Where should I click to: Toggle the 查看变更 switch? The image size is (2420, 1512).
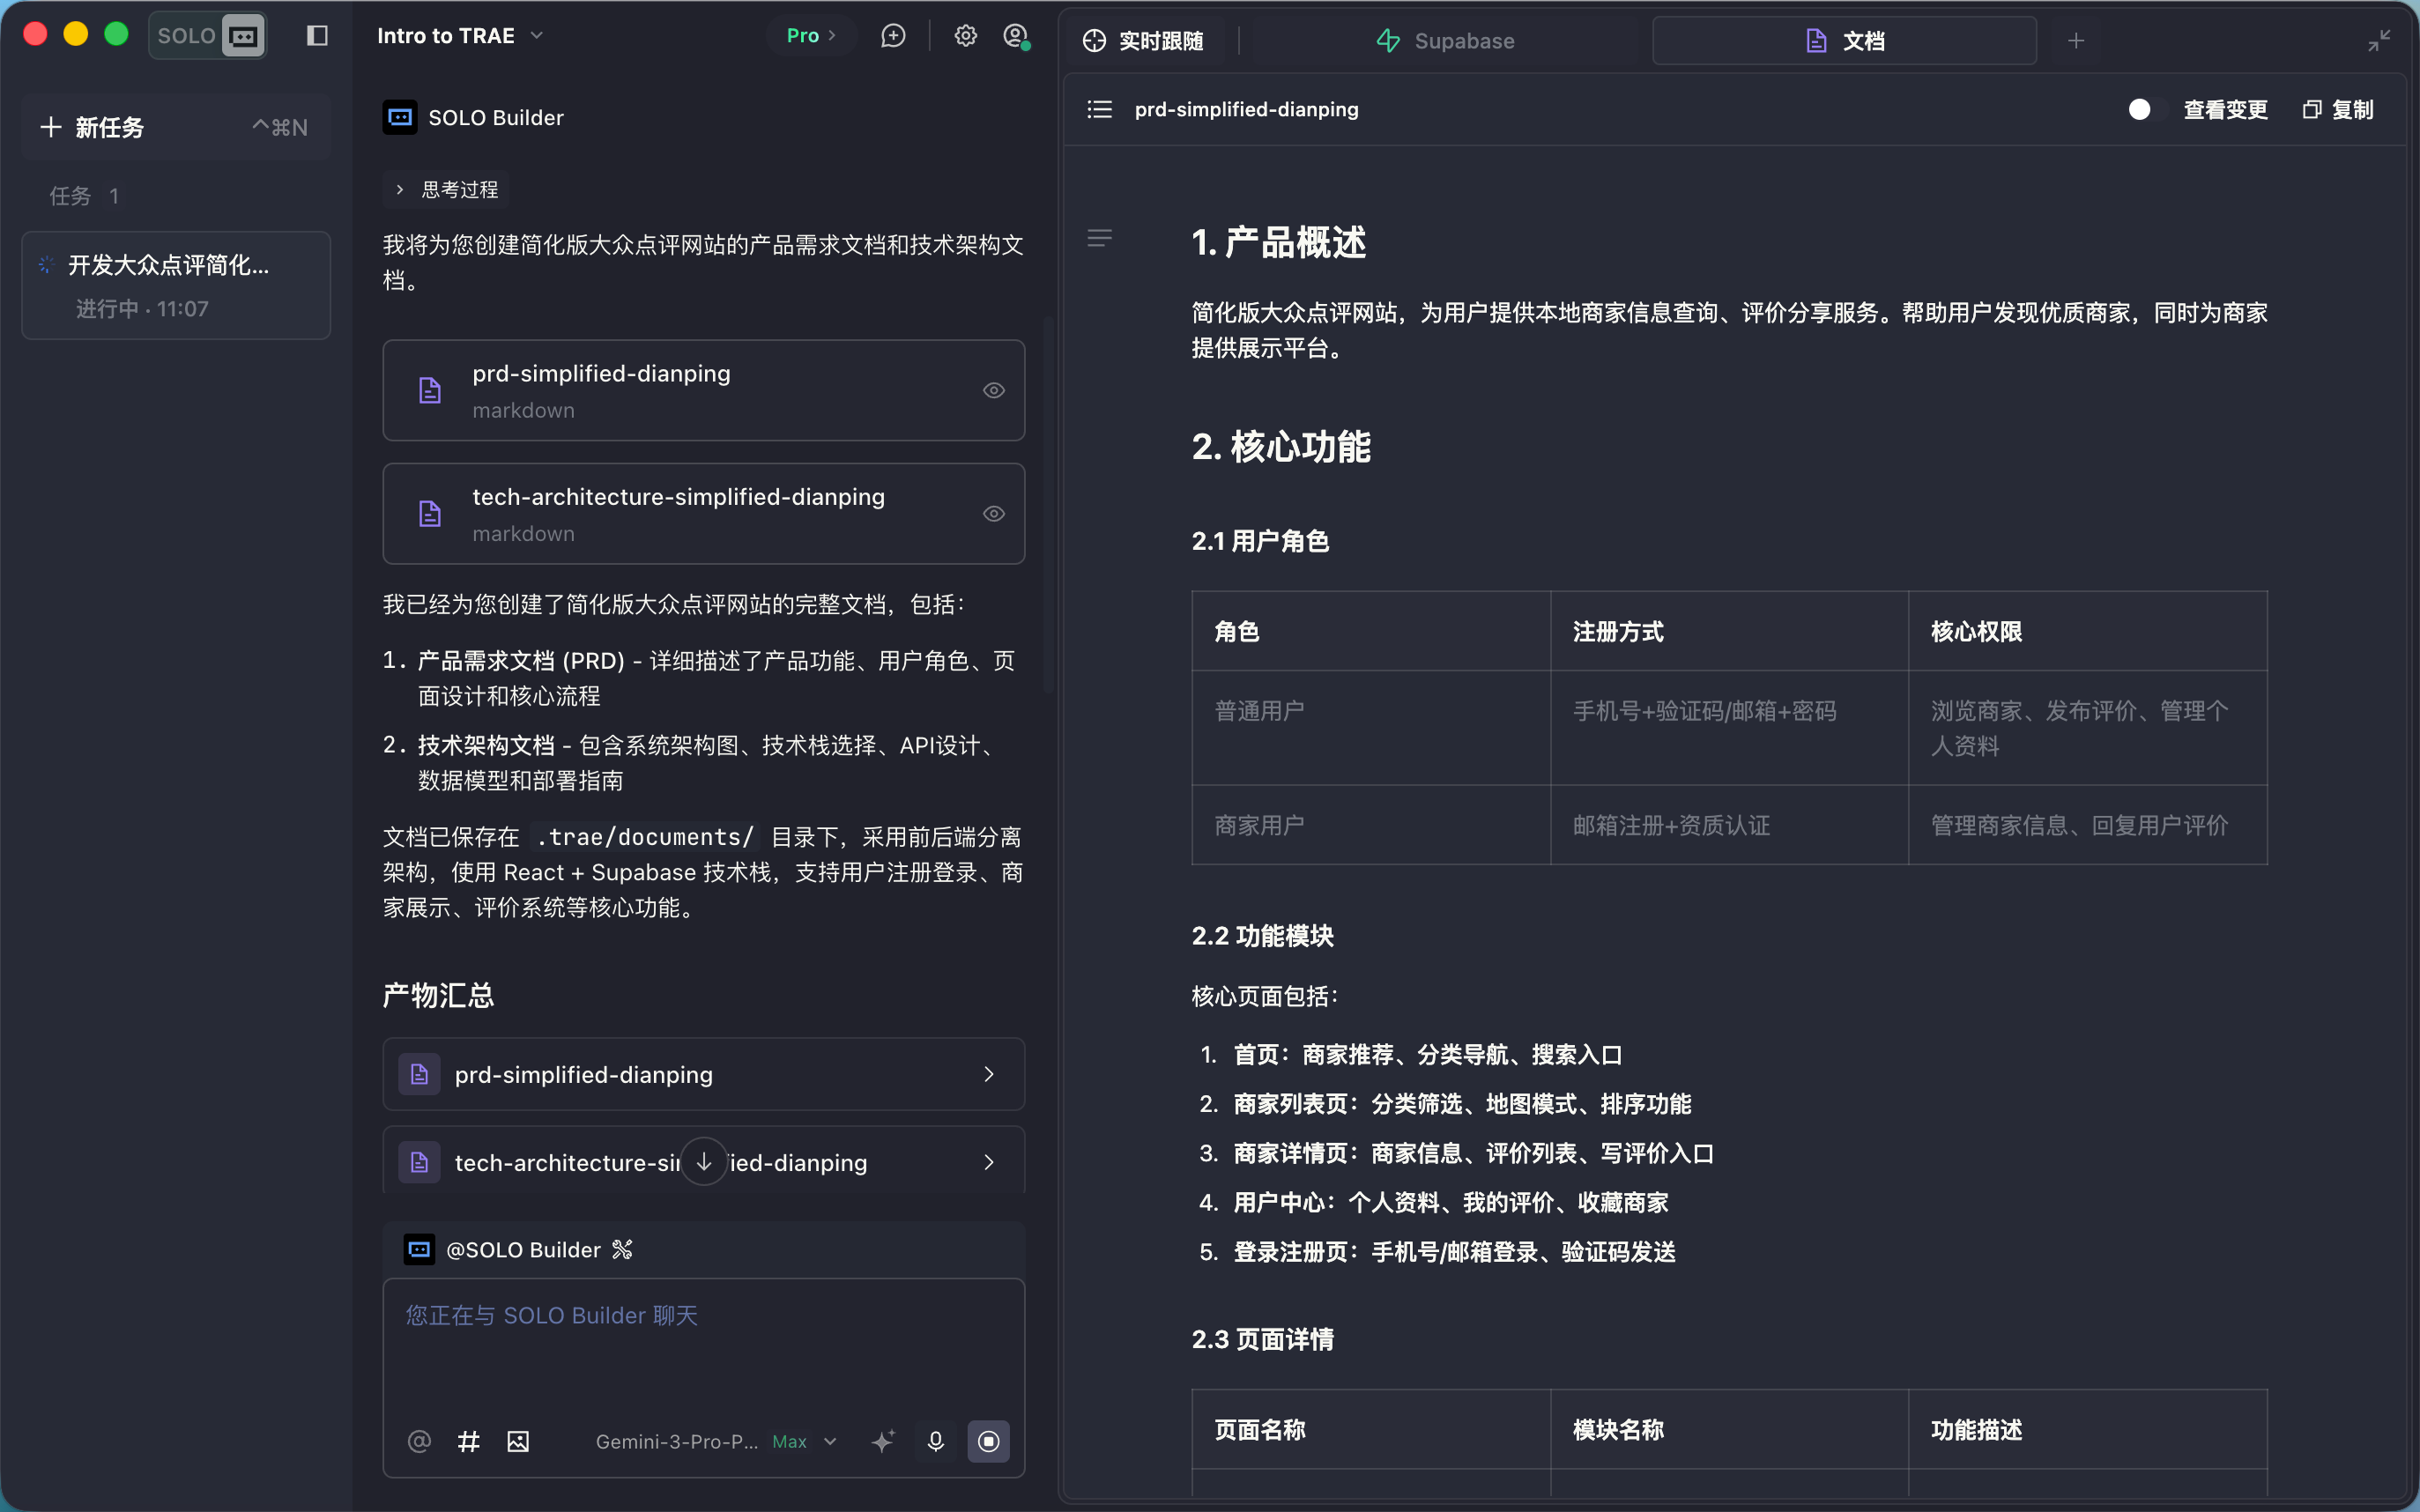click(x=2141, y=110)
